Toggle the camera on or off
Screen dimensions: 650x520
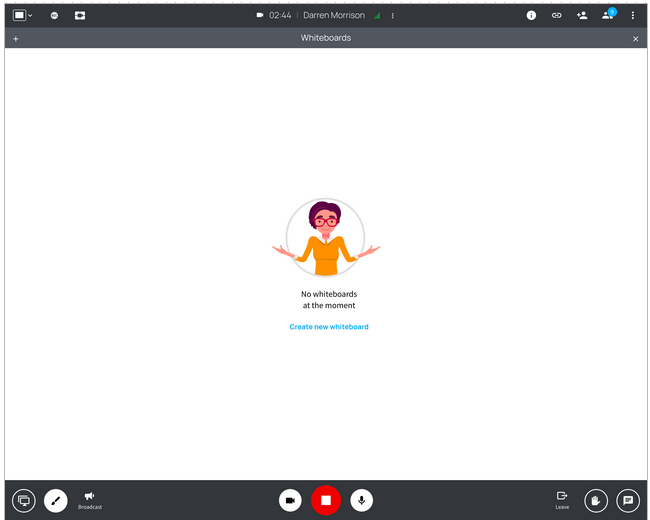click(x=290, y=501)
